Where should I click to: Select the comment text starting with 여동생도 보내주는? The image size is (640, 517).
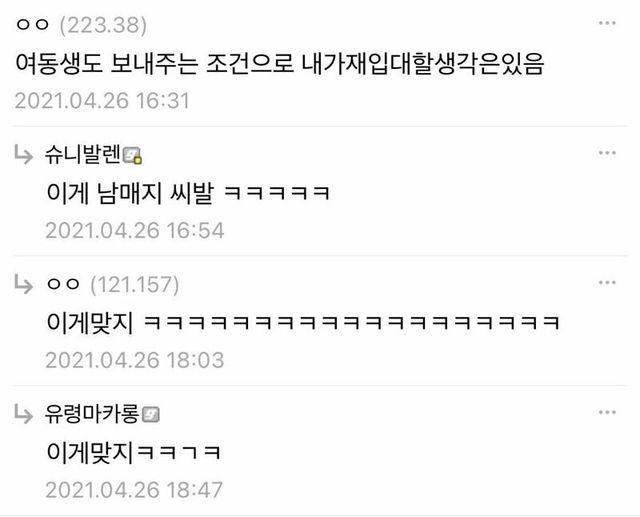pyautogui.click(x=280, y=63)
